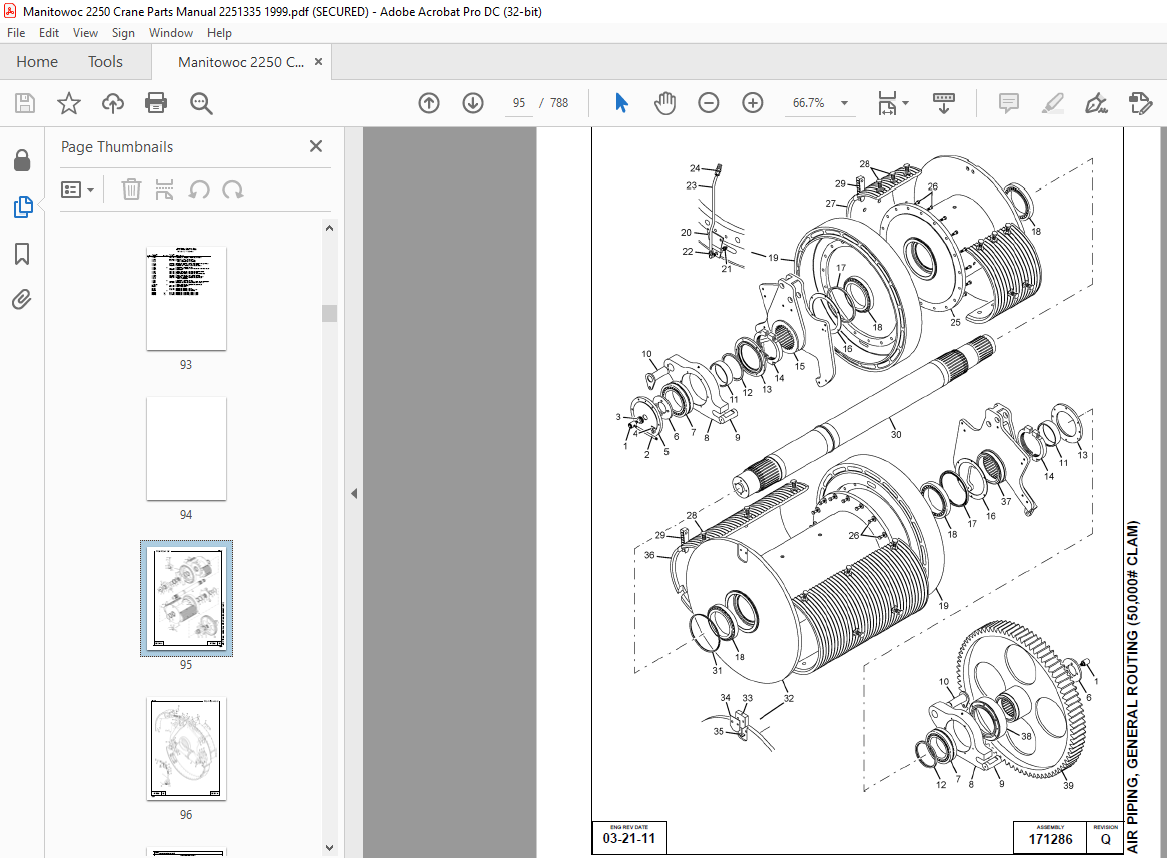Click the Share and send file icon
Viewport: 1167px width, 858px height.
coord(1140,103)
